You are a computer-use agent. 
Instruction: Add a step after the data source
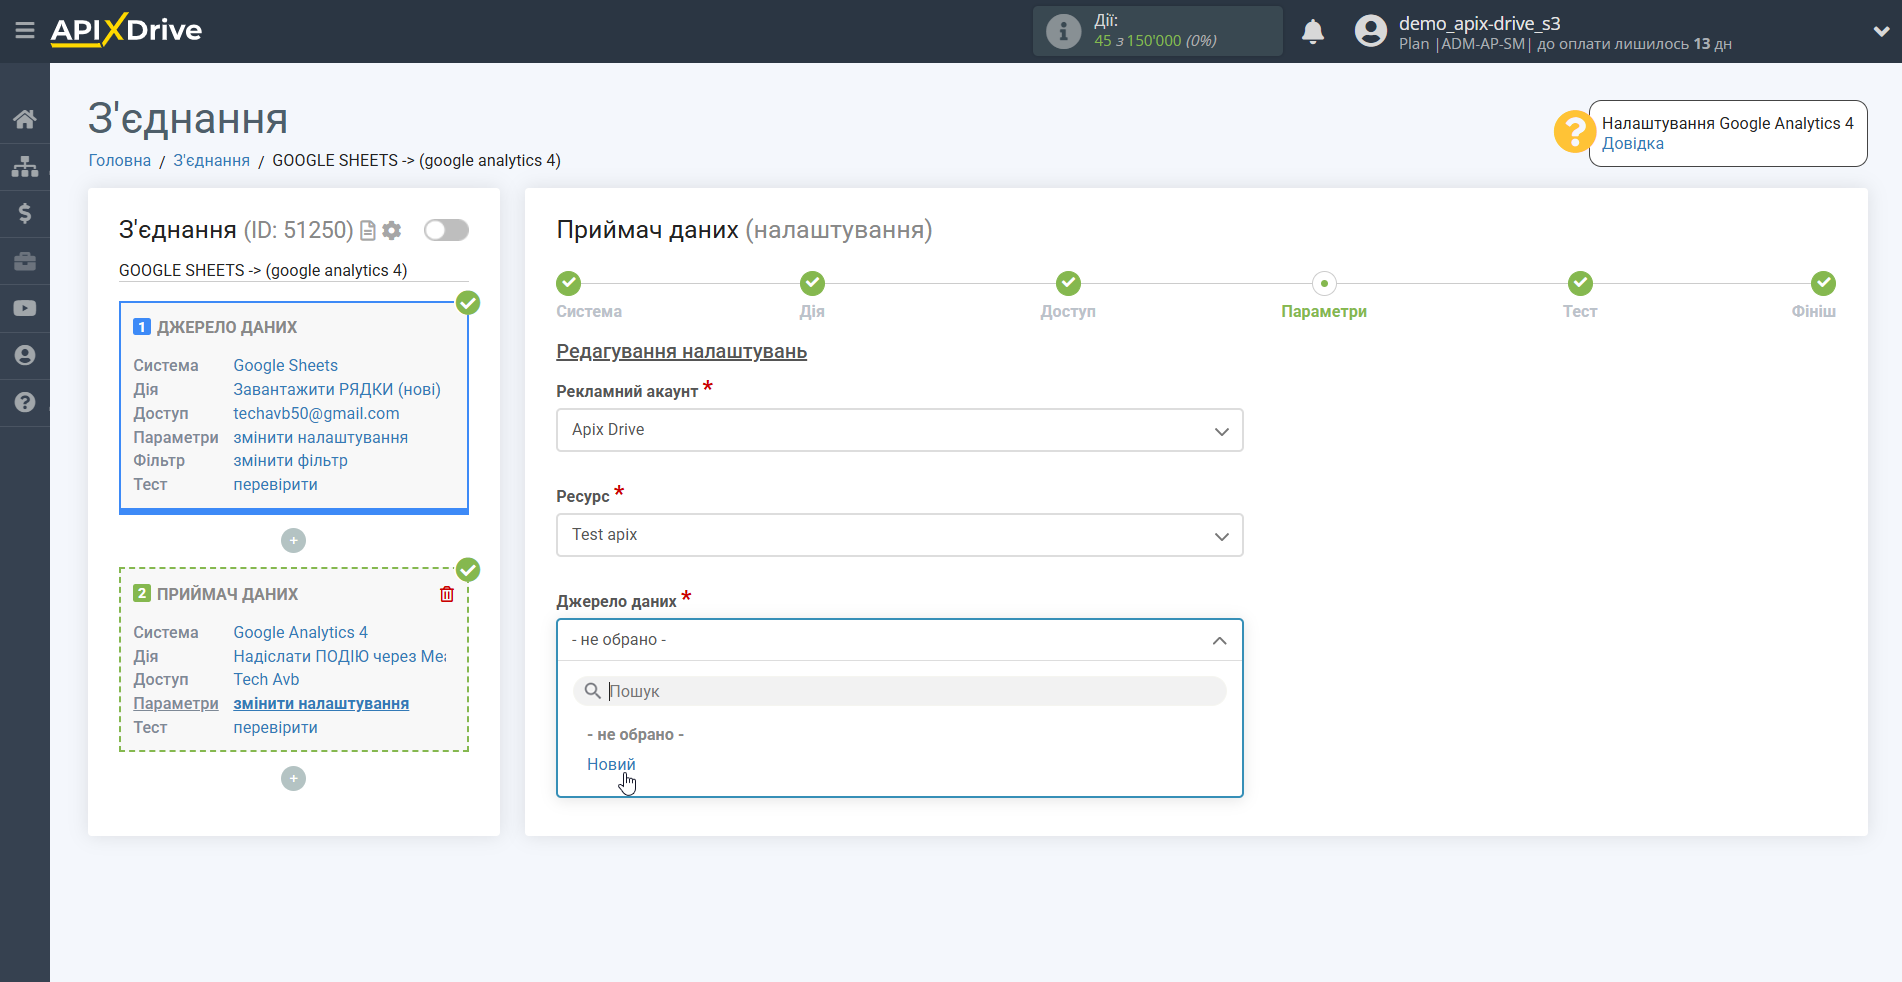[293, 540]
